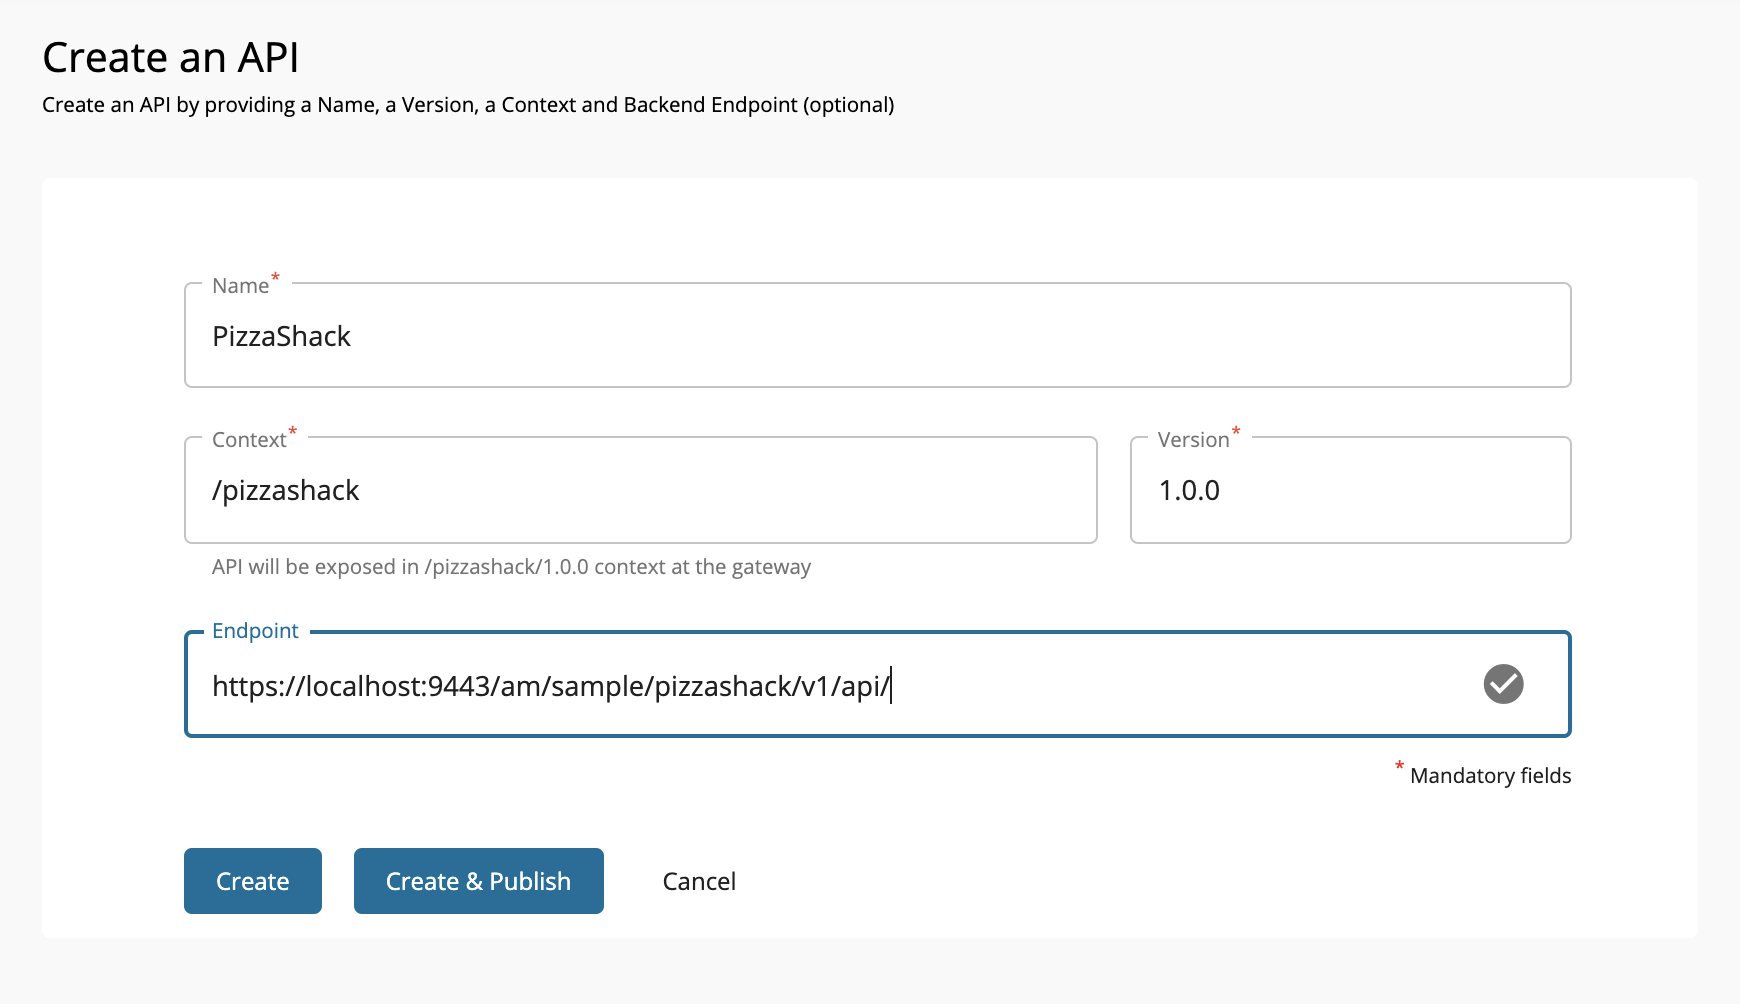Click the Endpoint field label
The image size is (1740, 1004).
[255, 630]
